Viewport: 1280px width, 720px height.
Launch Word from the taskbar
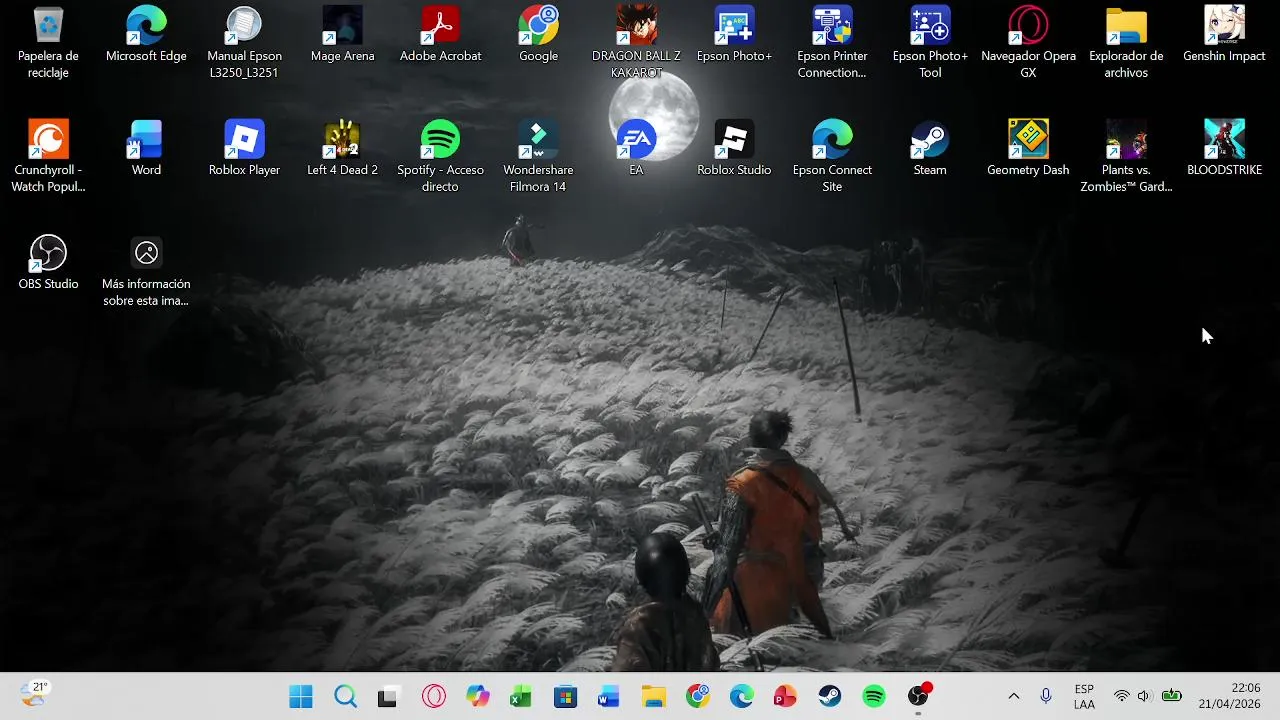(609, 697)
